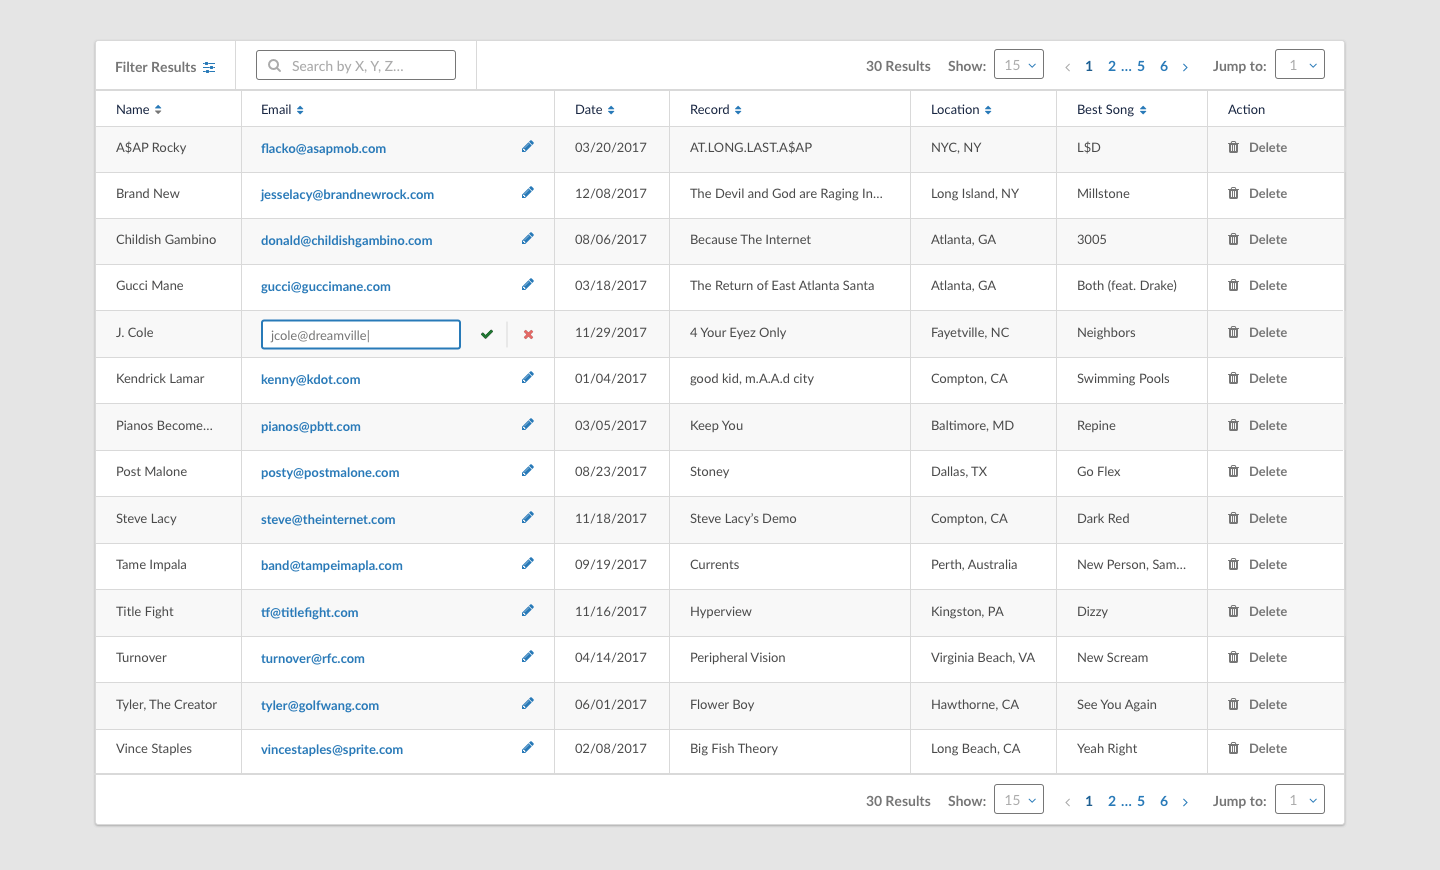
Task: Click the search magnifier icon
Action: pyautogui.click(x=274, y=66)
